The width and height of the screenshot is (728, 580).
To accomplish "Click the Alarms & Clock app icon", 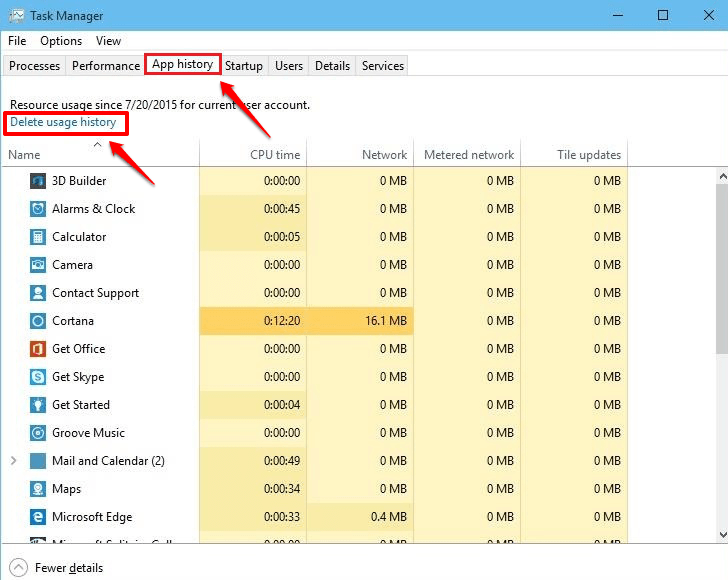I will (x=38, y=209).
